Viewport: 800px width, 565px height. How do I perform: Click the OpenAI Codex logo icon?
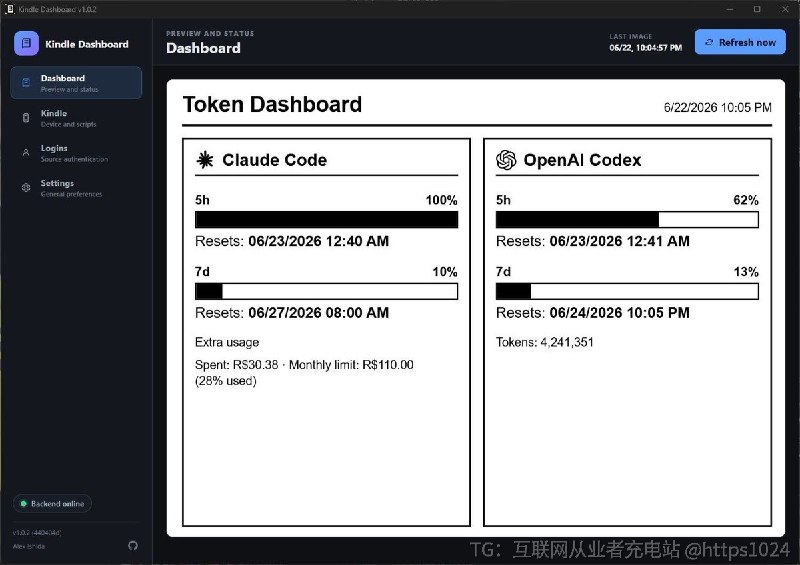(506, 160)
